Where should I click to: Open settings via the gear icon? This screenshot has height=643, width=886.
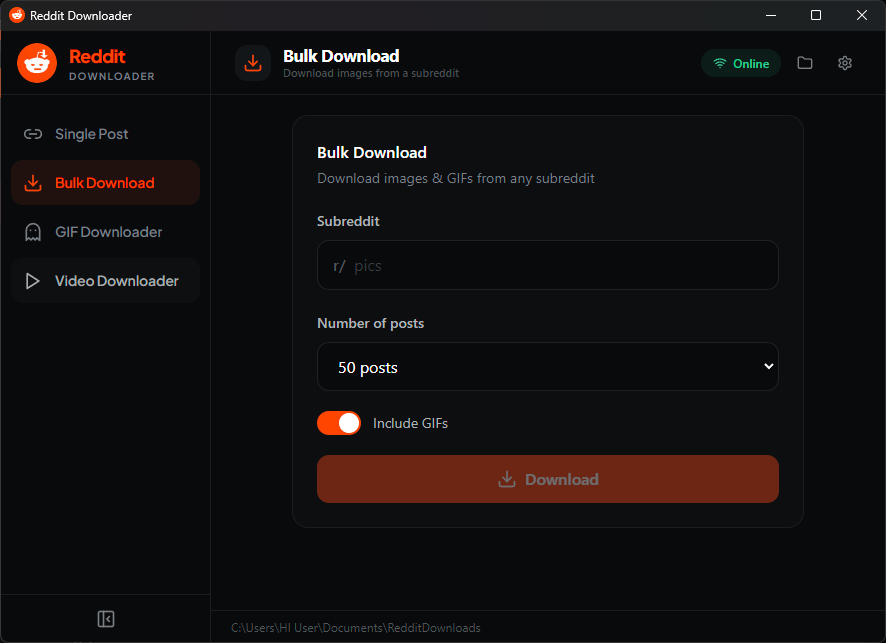click(x=844, y=63)
